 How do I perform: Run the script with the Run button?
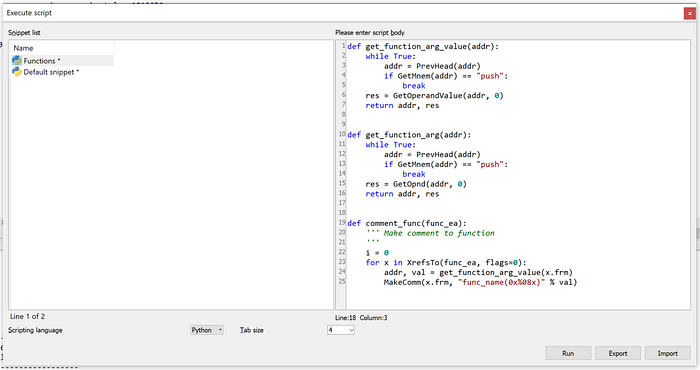tap(568, 353)
